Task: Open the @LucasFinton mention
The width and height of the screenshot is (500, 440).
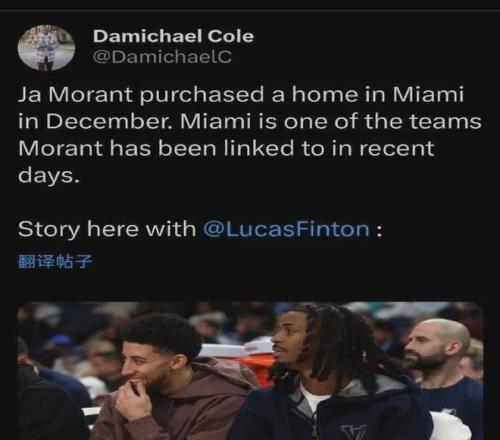Action: [x=286, y=229]
